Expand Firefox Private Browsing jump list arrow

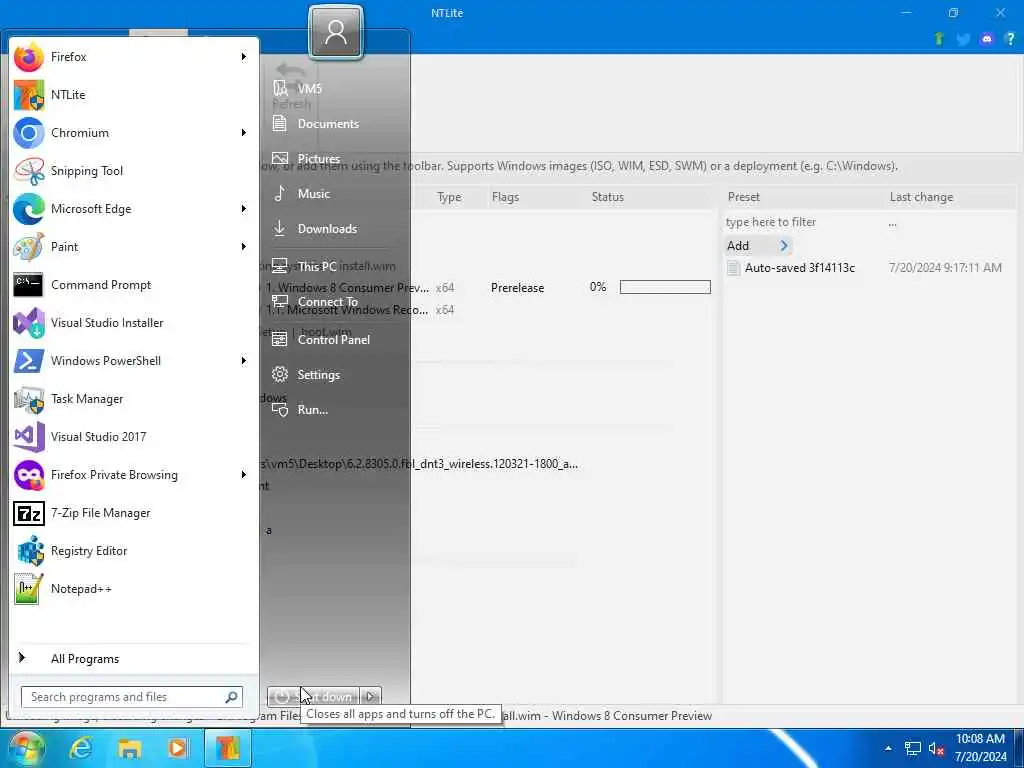point(244,475)
